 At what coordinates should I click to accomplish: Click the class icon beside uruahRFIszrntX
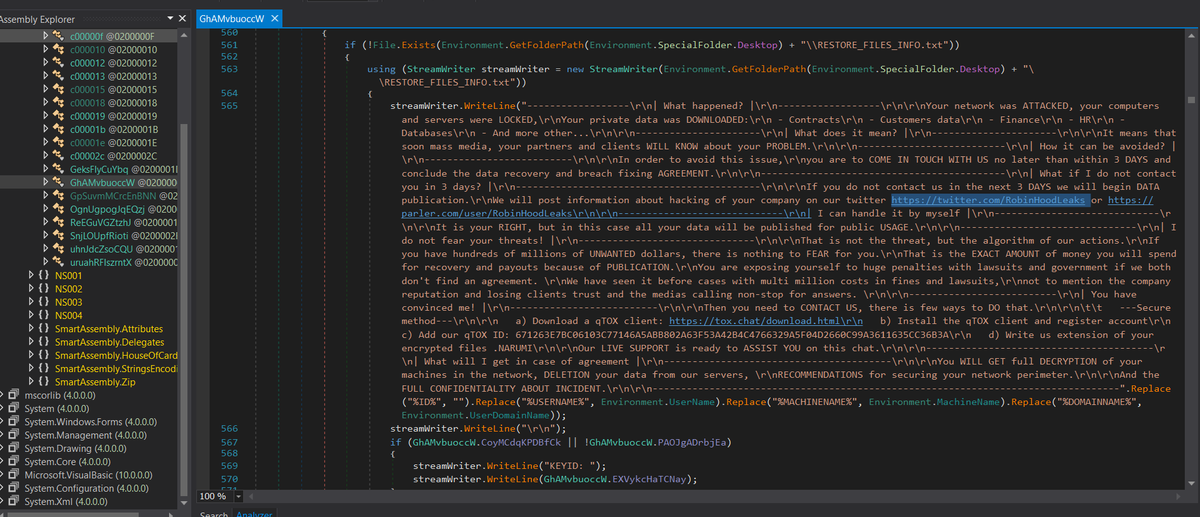pos(58,261)
